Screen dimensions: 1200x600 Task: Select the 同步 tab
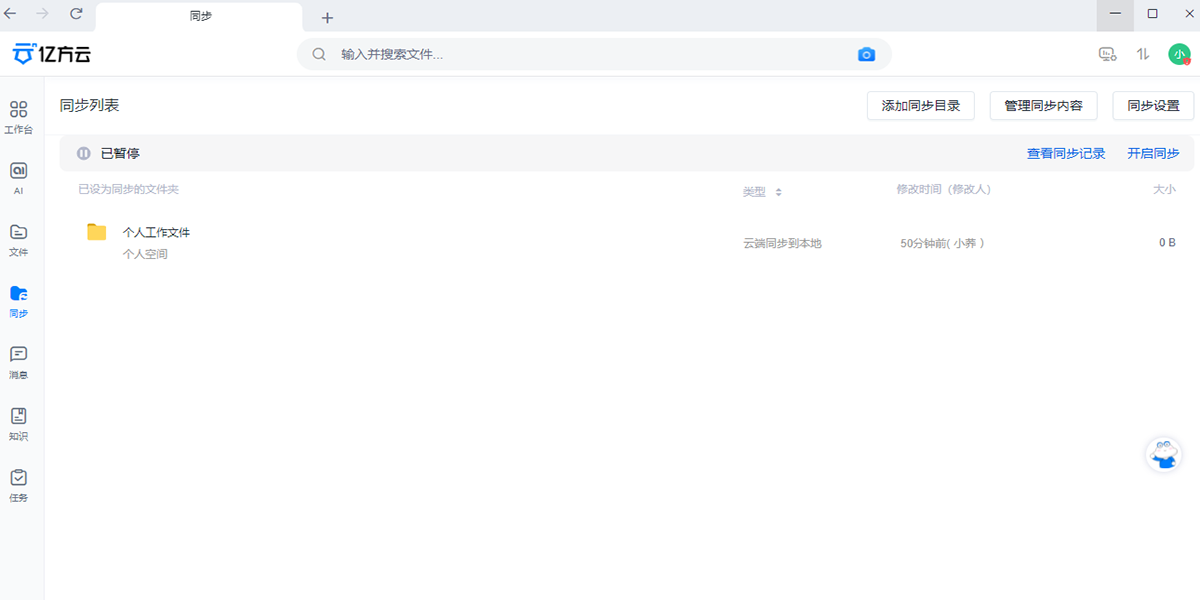tap(200, 17)
